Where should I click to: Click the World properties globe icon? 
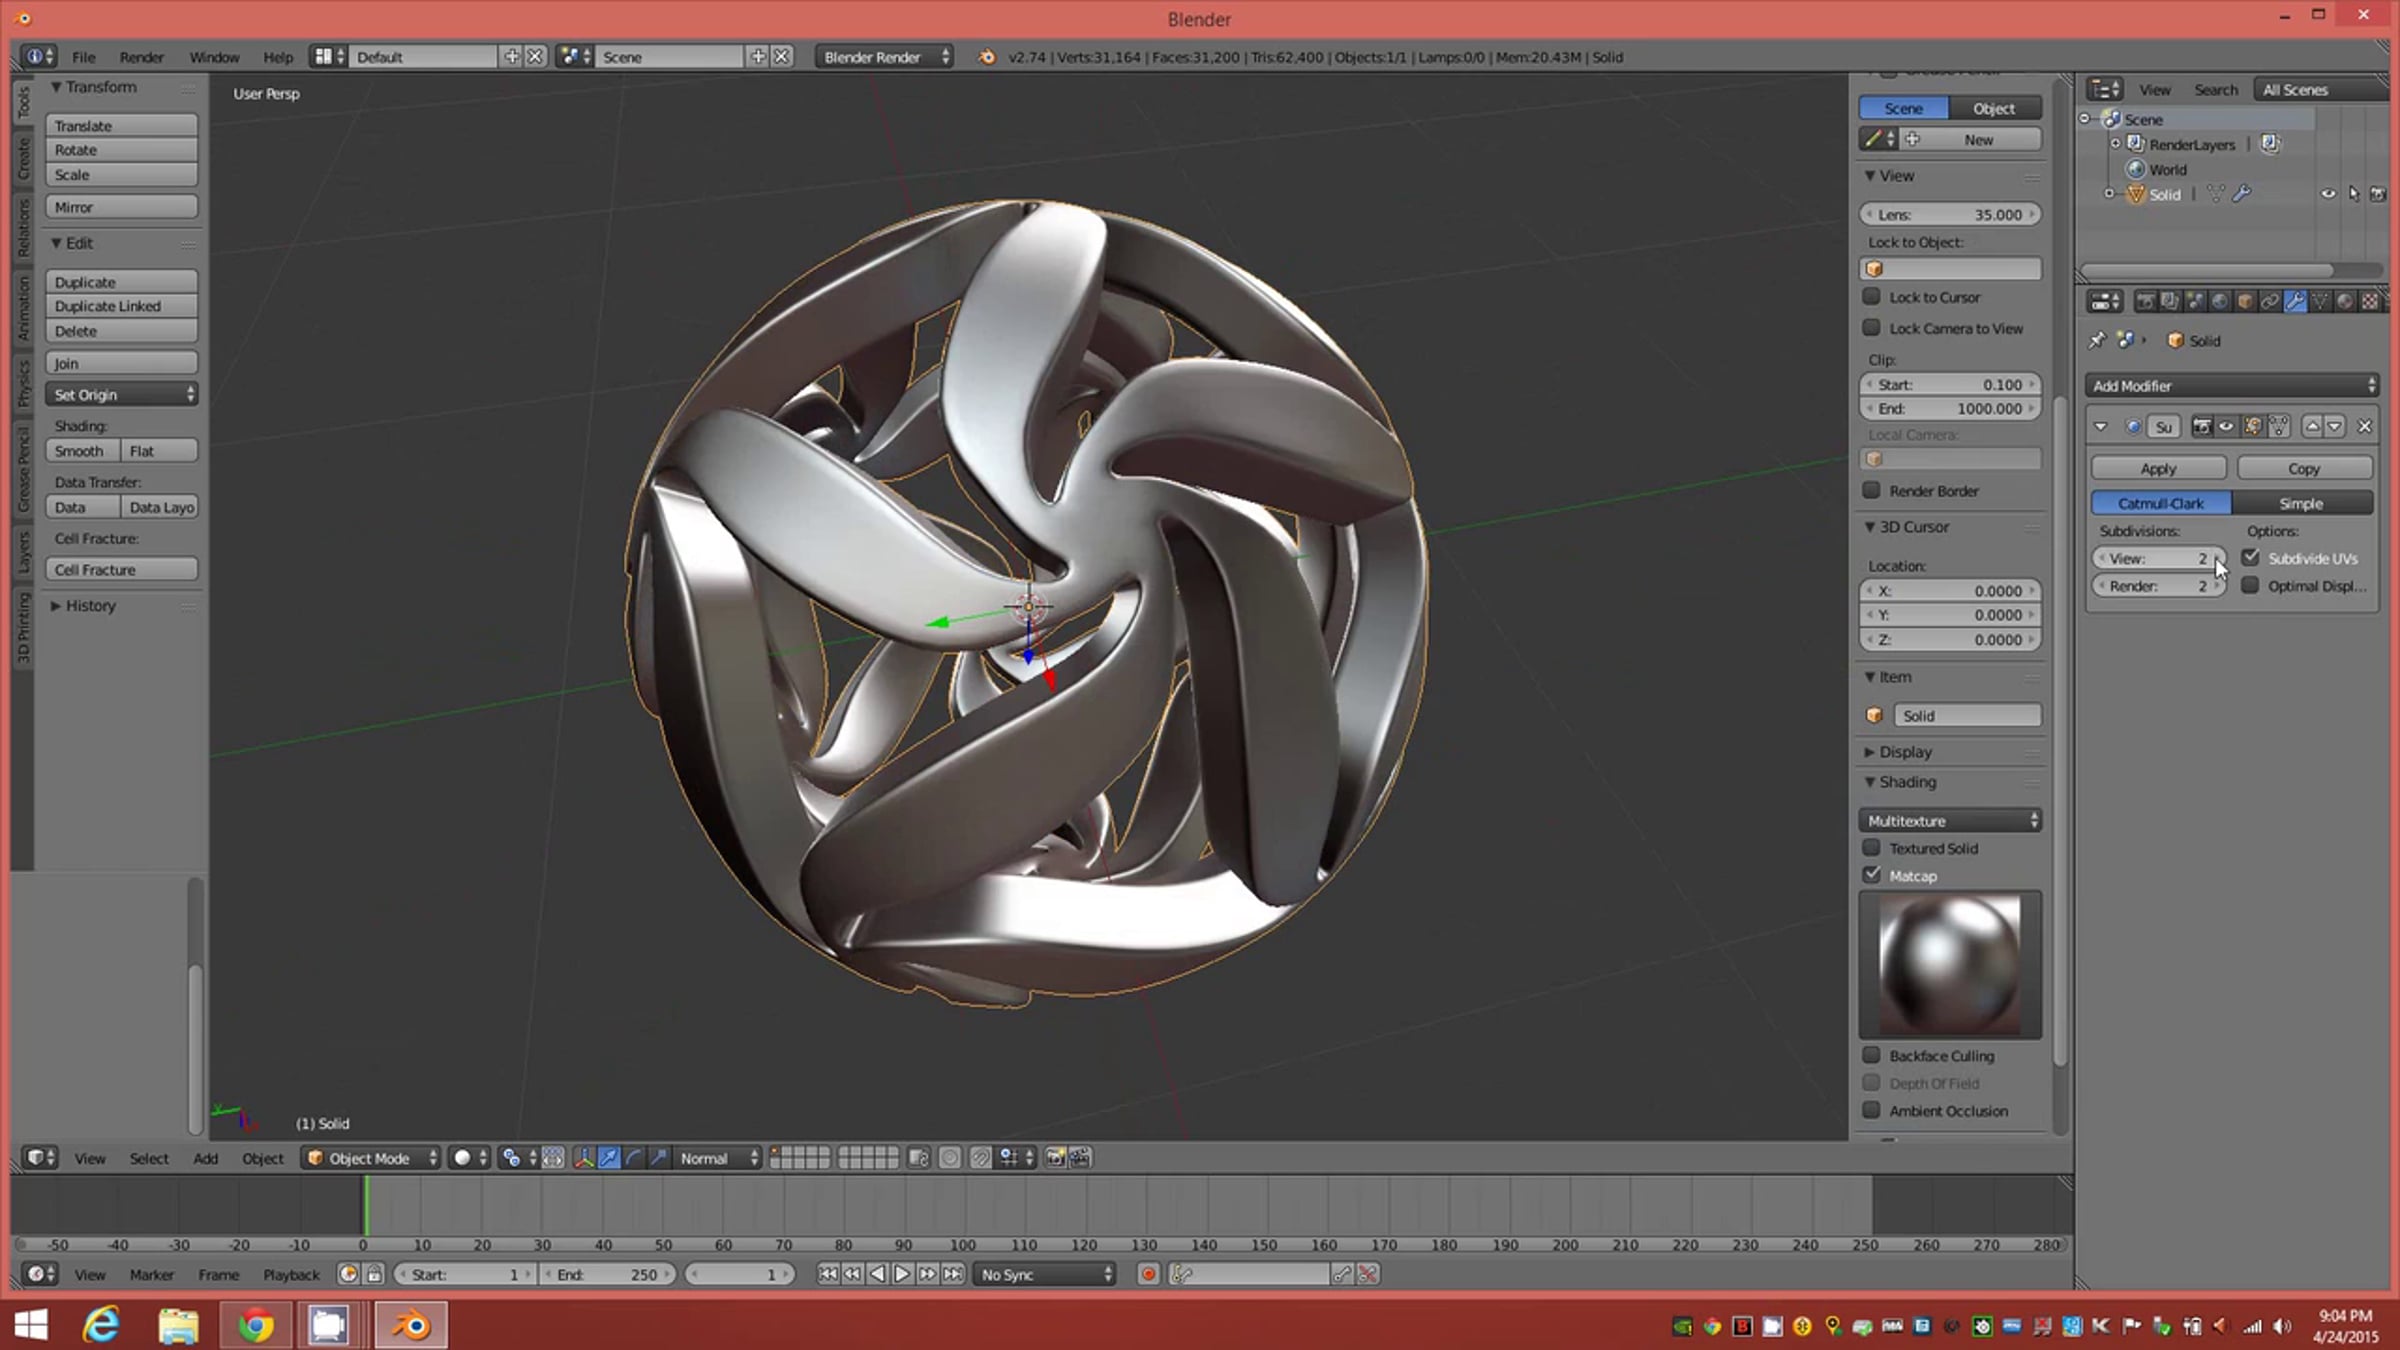pyautogui.click(x=2220, y=302)
